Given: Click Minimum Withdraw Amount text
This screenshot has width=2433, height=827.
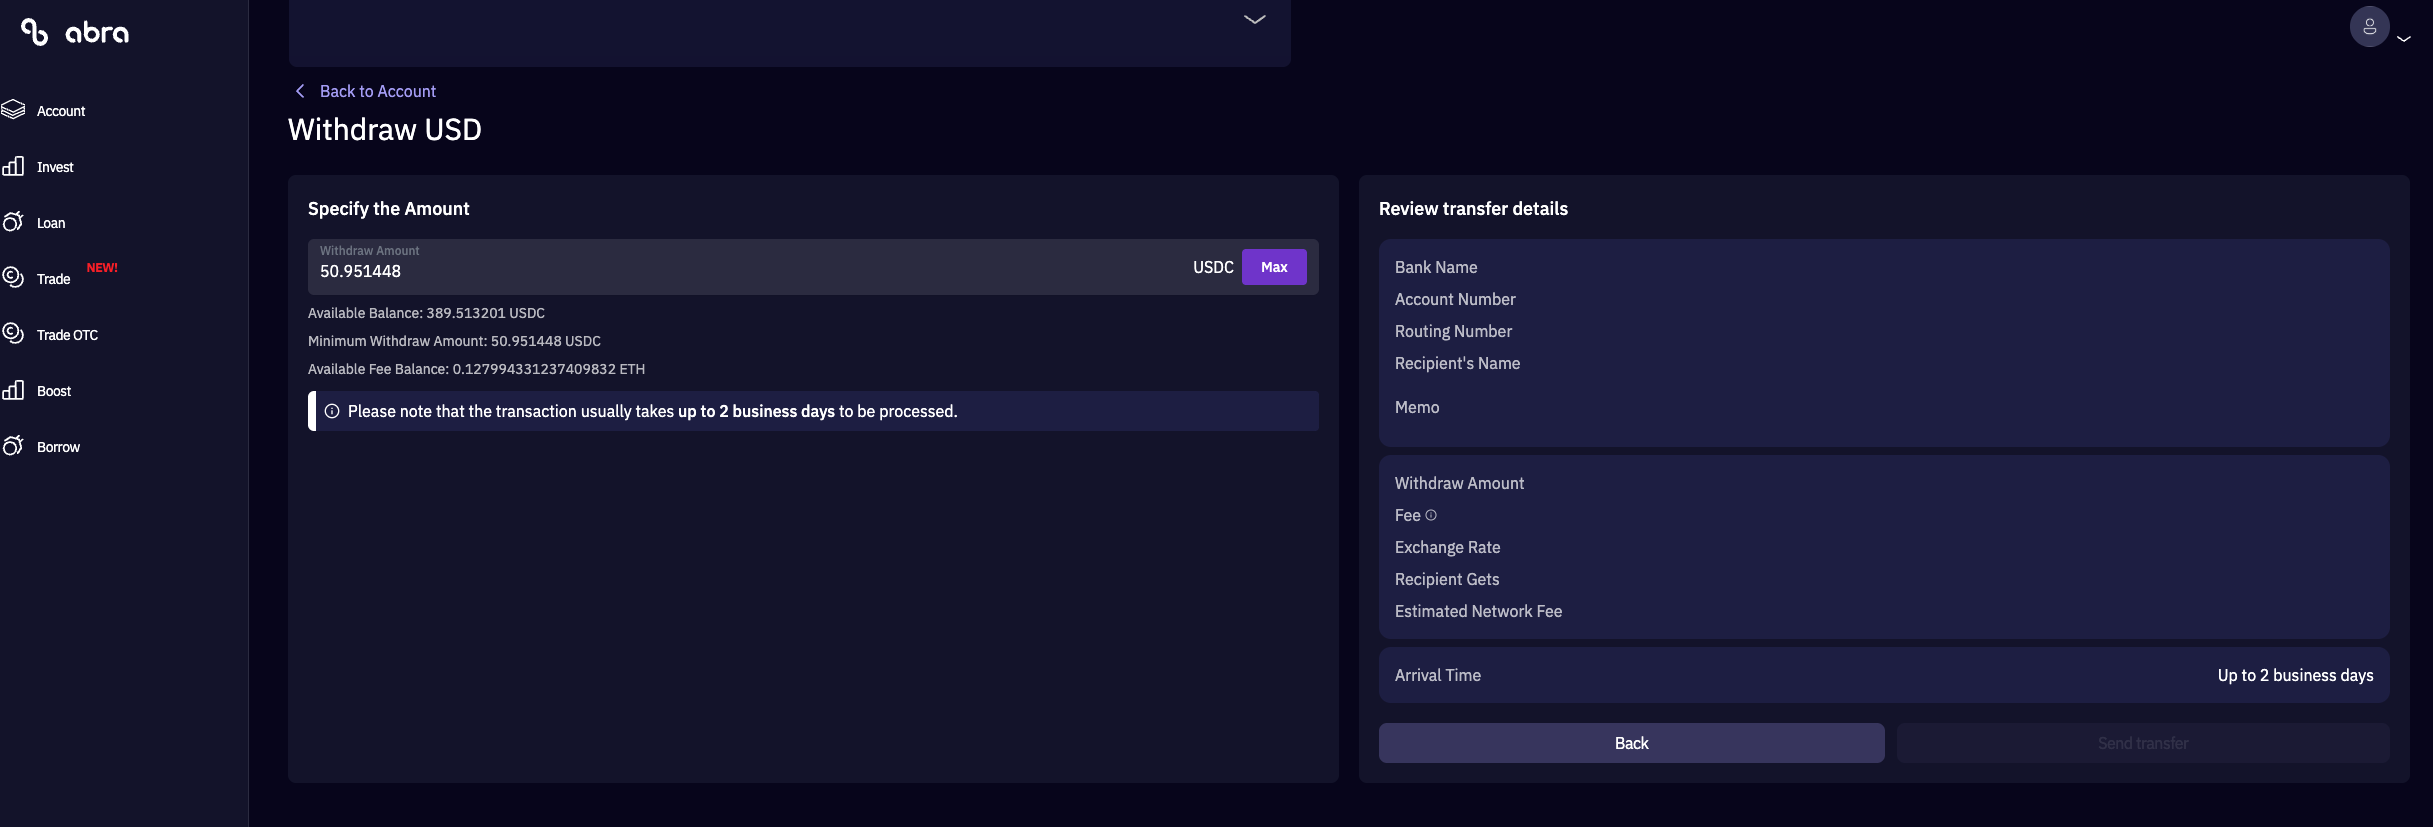Looking at the screenshot, I should 454,341.
